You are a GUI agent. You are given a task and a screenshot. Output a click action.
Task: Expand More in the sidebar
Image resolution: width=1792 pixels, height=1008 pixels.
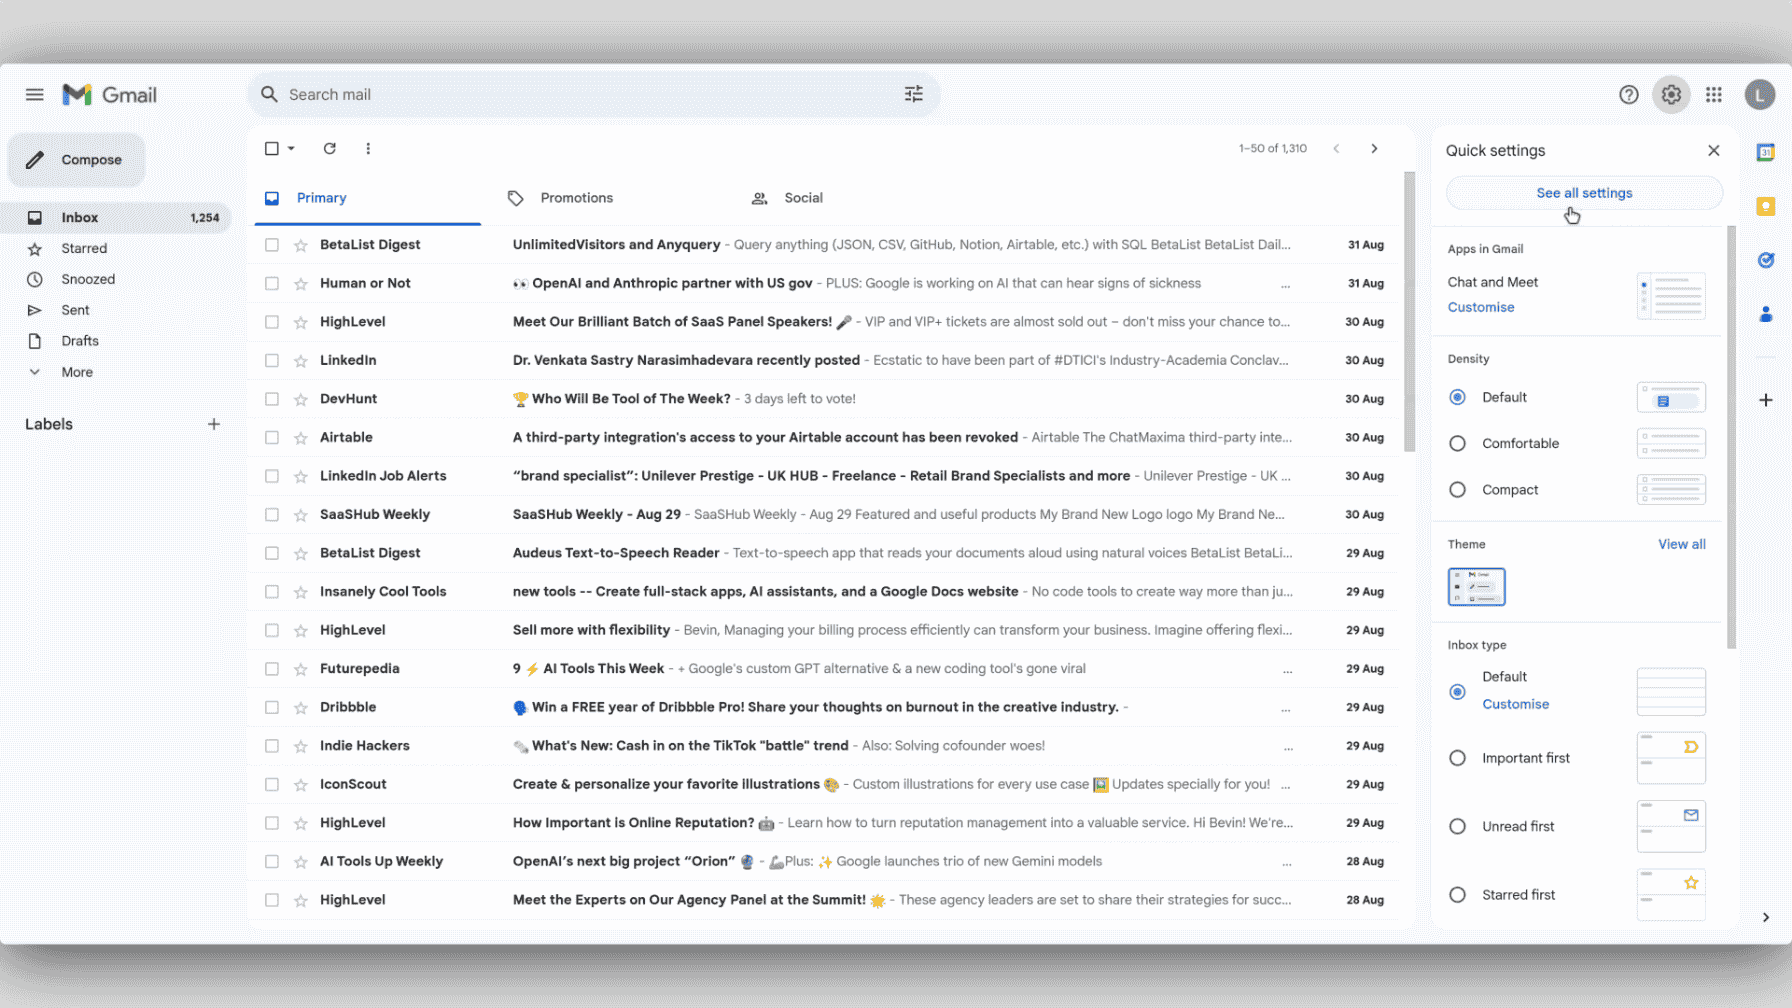77,372
